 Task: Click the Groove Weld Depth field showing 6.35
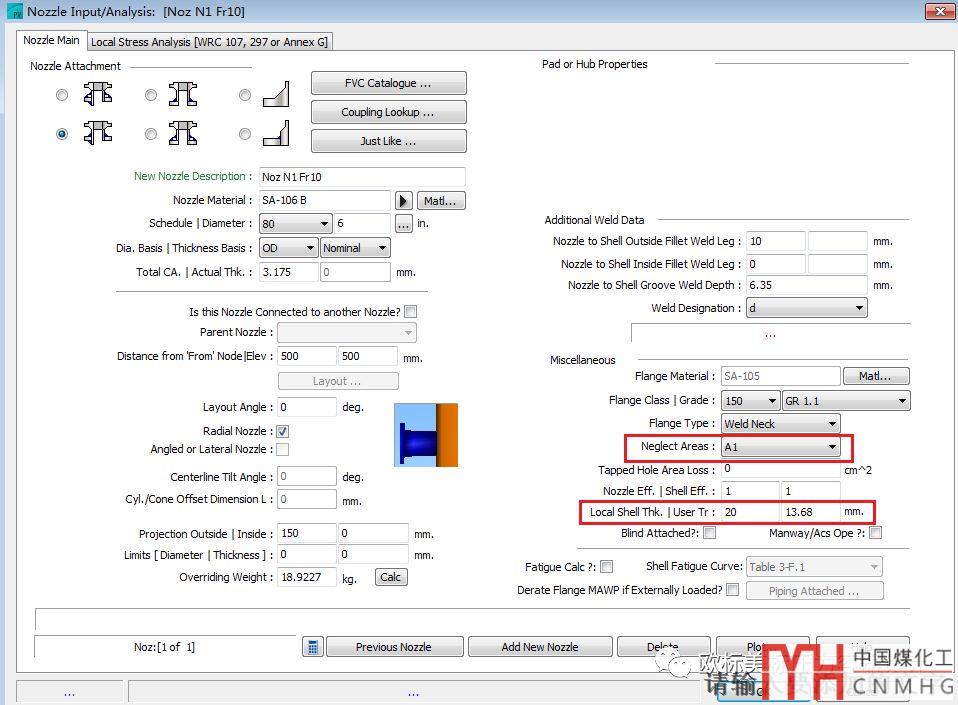pyautogui.click(x=806, y=285)
